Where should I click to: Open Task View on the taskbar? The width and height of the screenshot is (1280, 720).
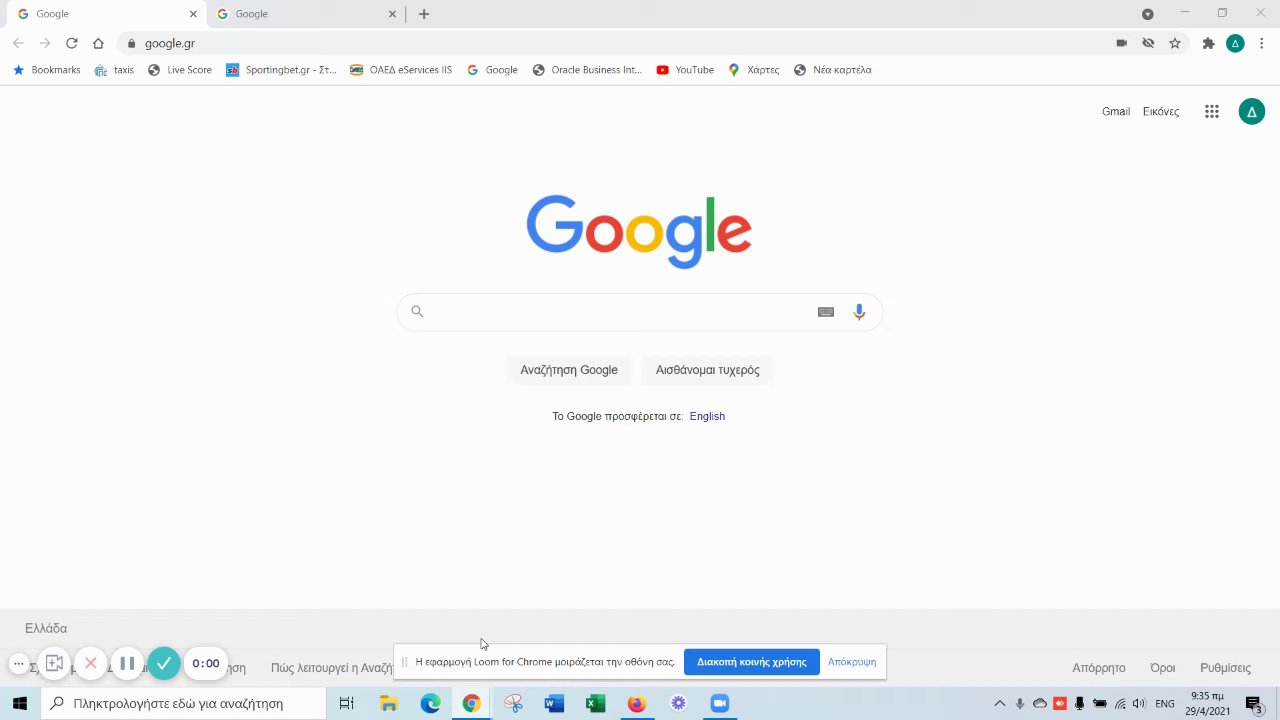346,704
